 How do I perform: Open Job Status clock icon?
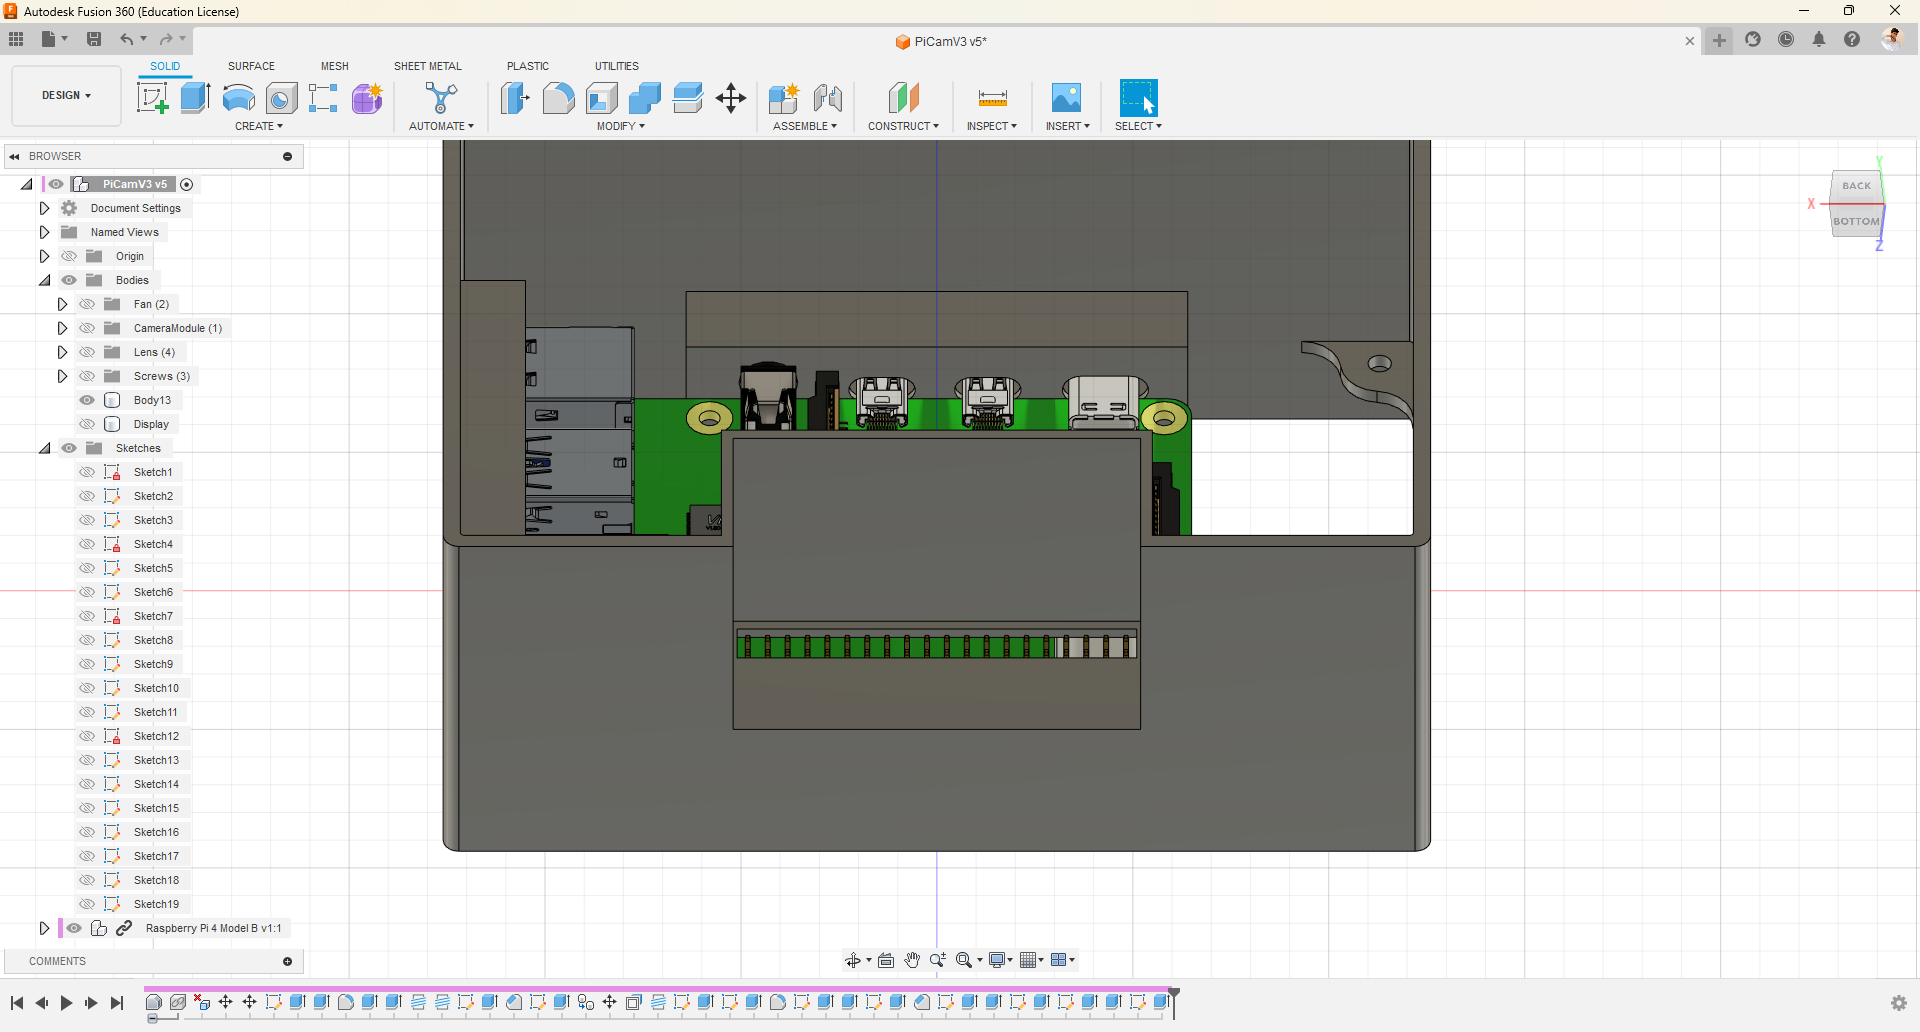click(1786, 39)
